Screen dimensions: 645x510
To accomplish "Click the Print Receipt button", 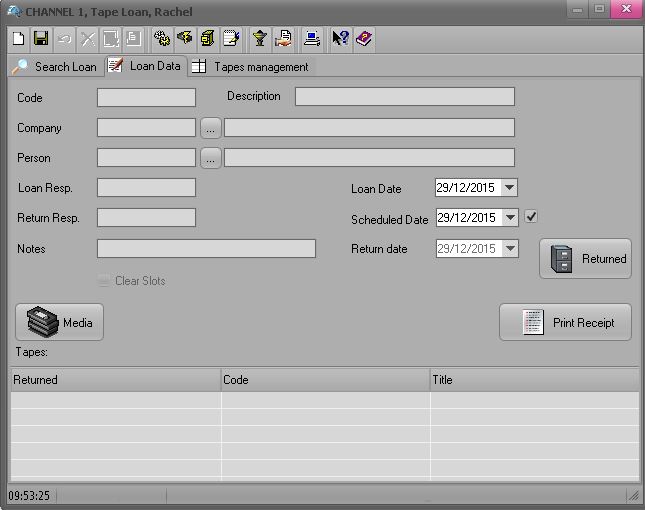I will [565, 322].
